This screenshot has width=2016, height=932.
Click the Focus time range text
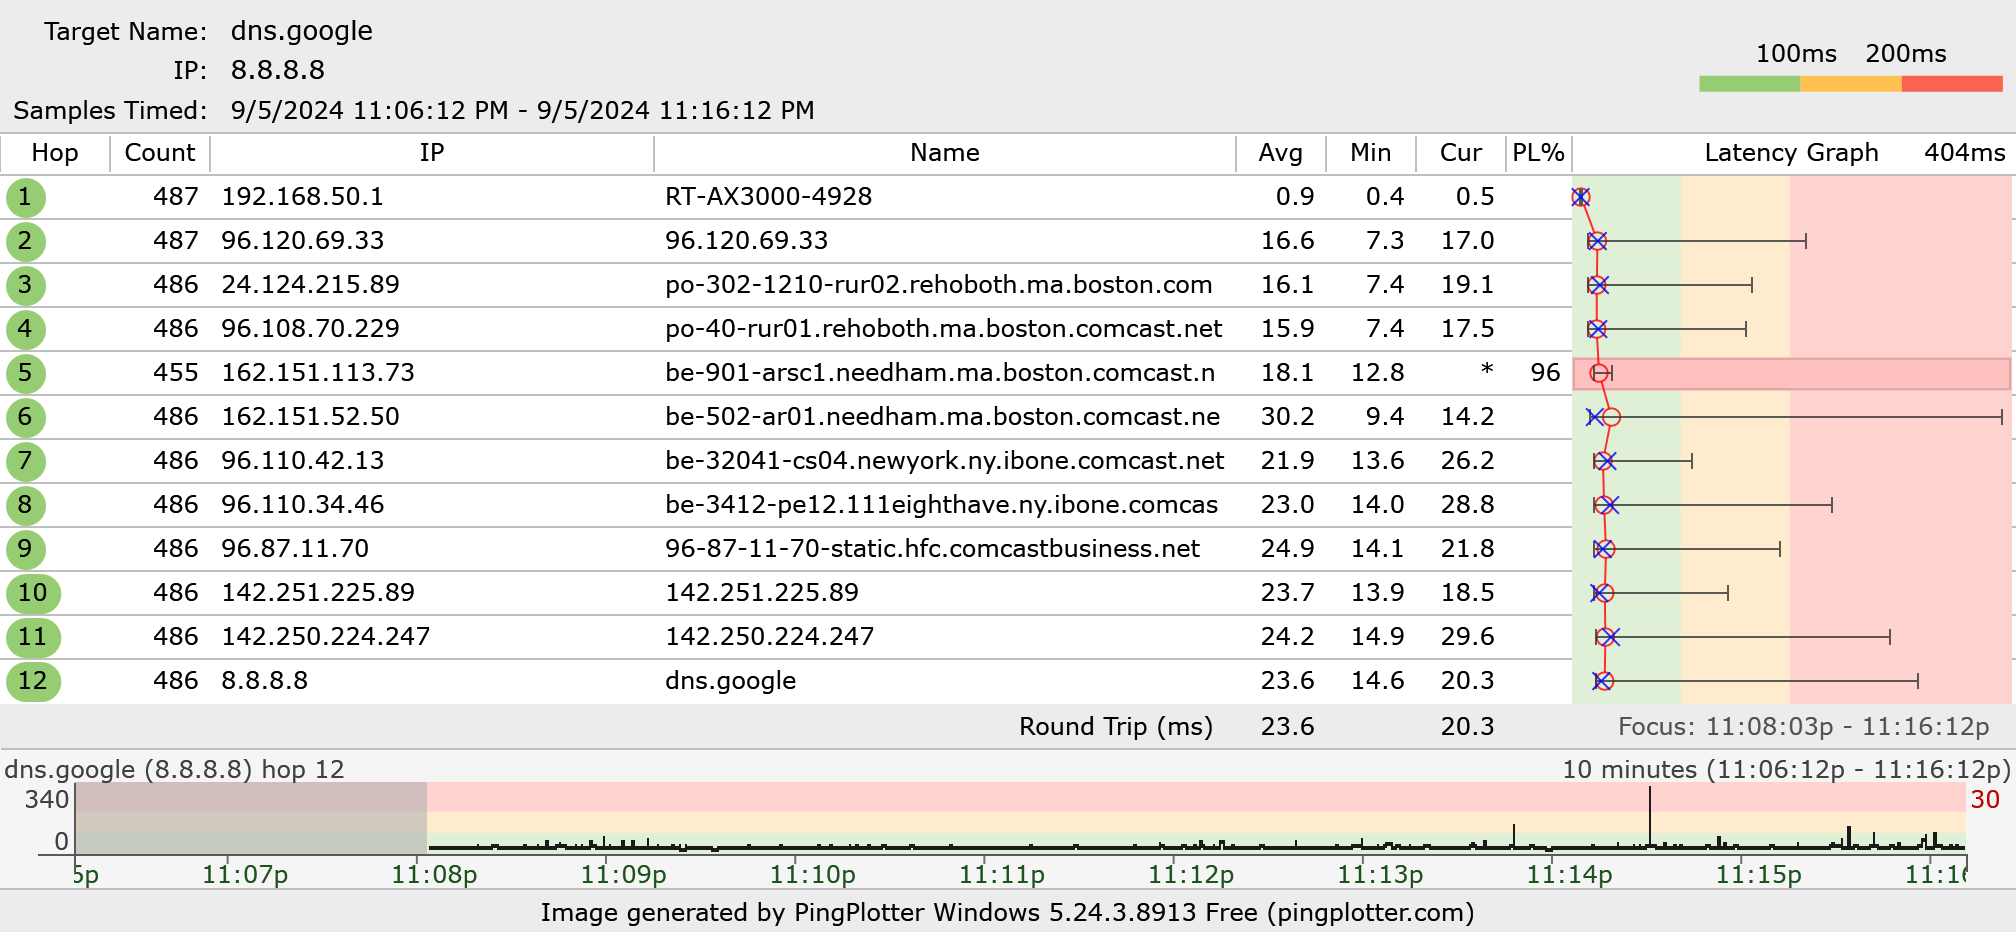click(1804, 727)
